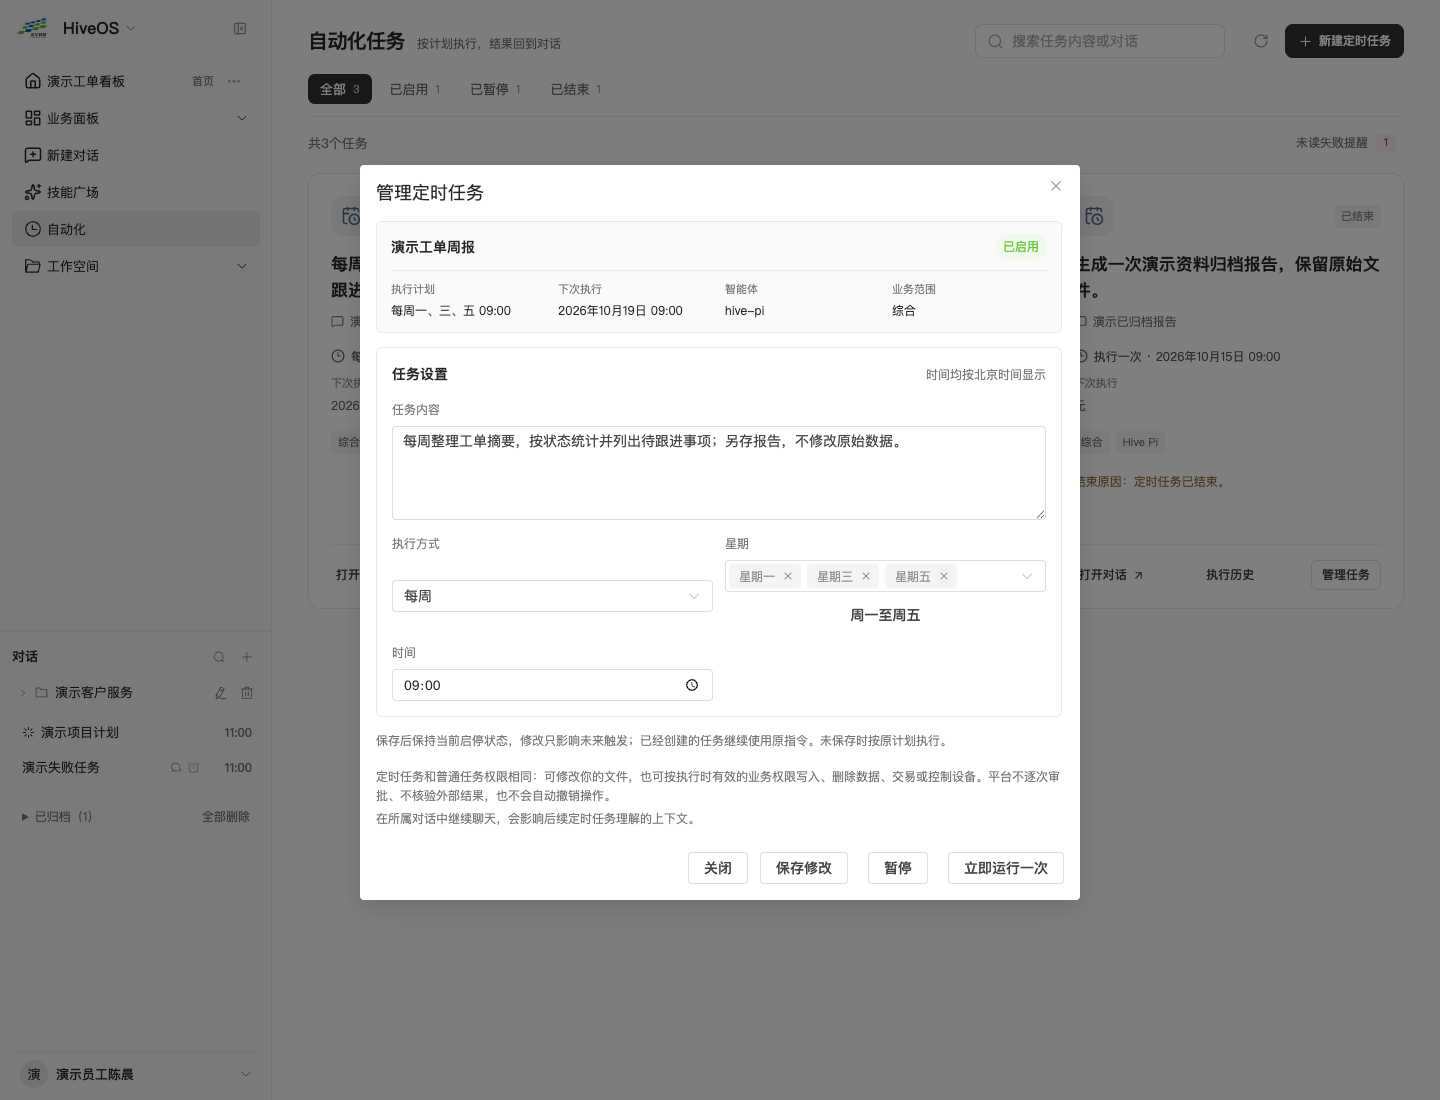Open the time picker clock icon
1440x1100 pixels.
tap(692, 685)
